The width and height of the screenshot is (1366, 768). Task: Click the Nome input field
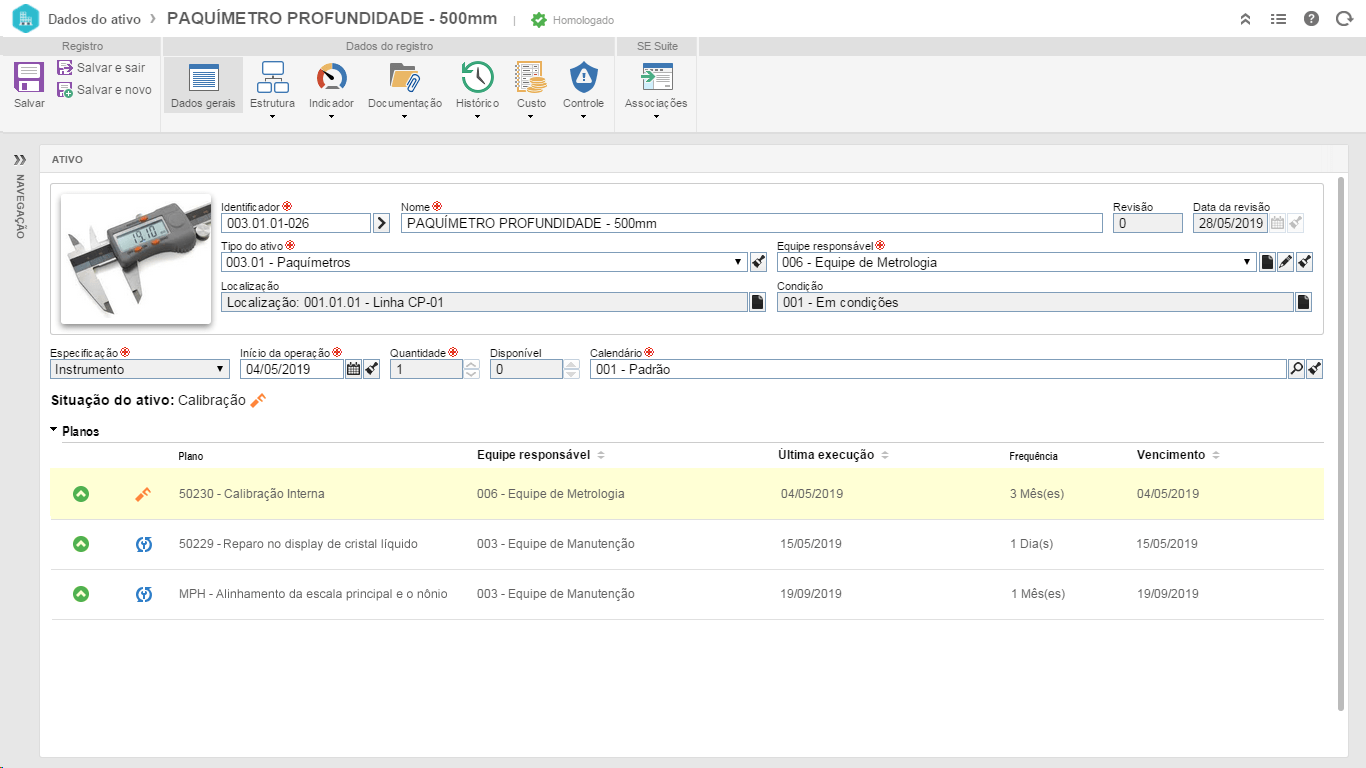click(750, 223)
